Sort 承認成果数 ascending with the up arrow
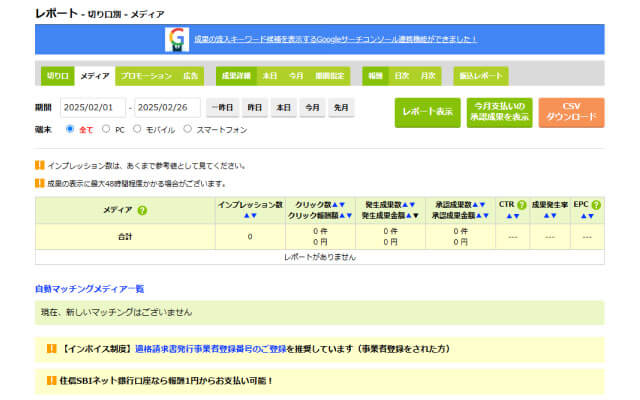This screenshot has height=400, width=640. pyautogui.click(x=475, y=204)
